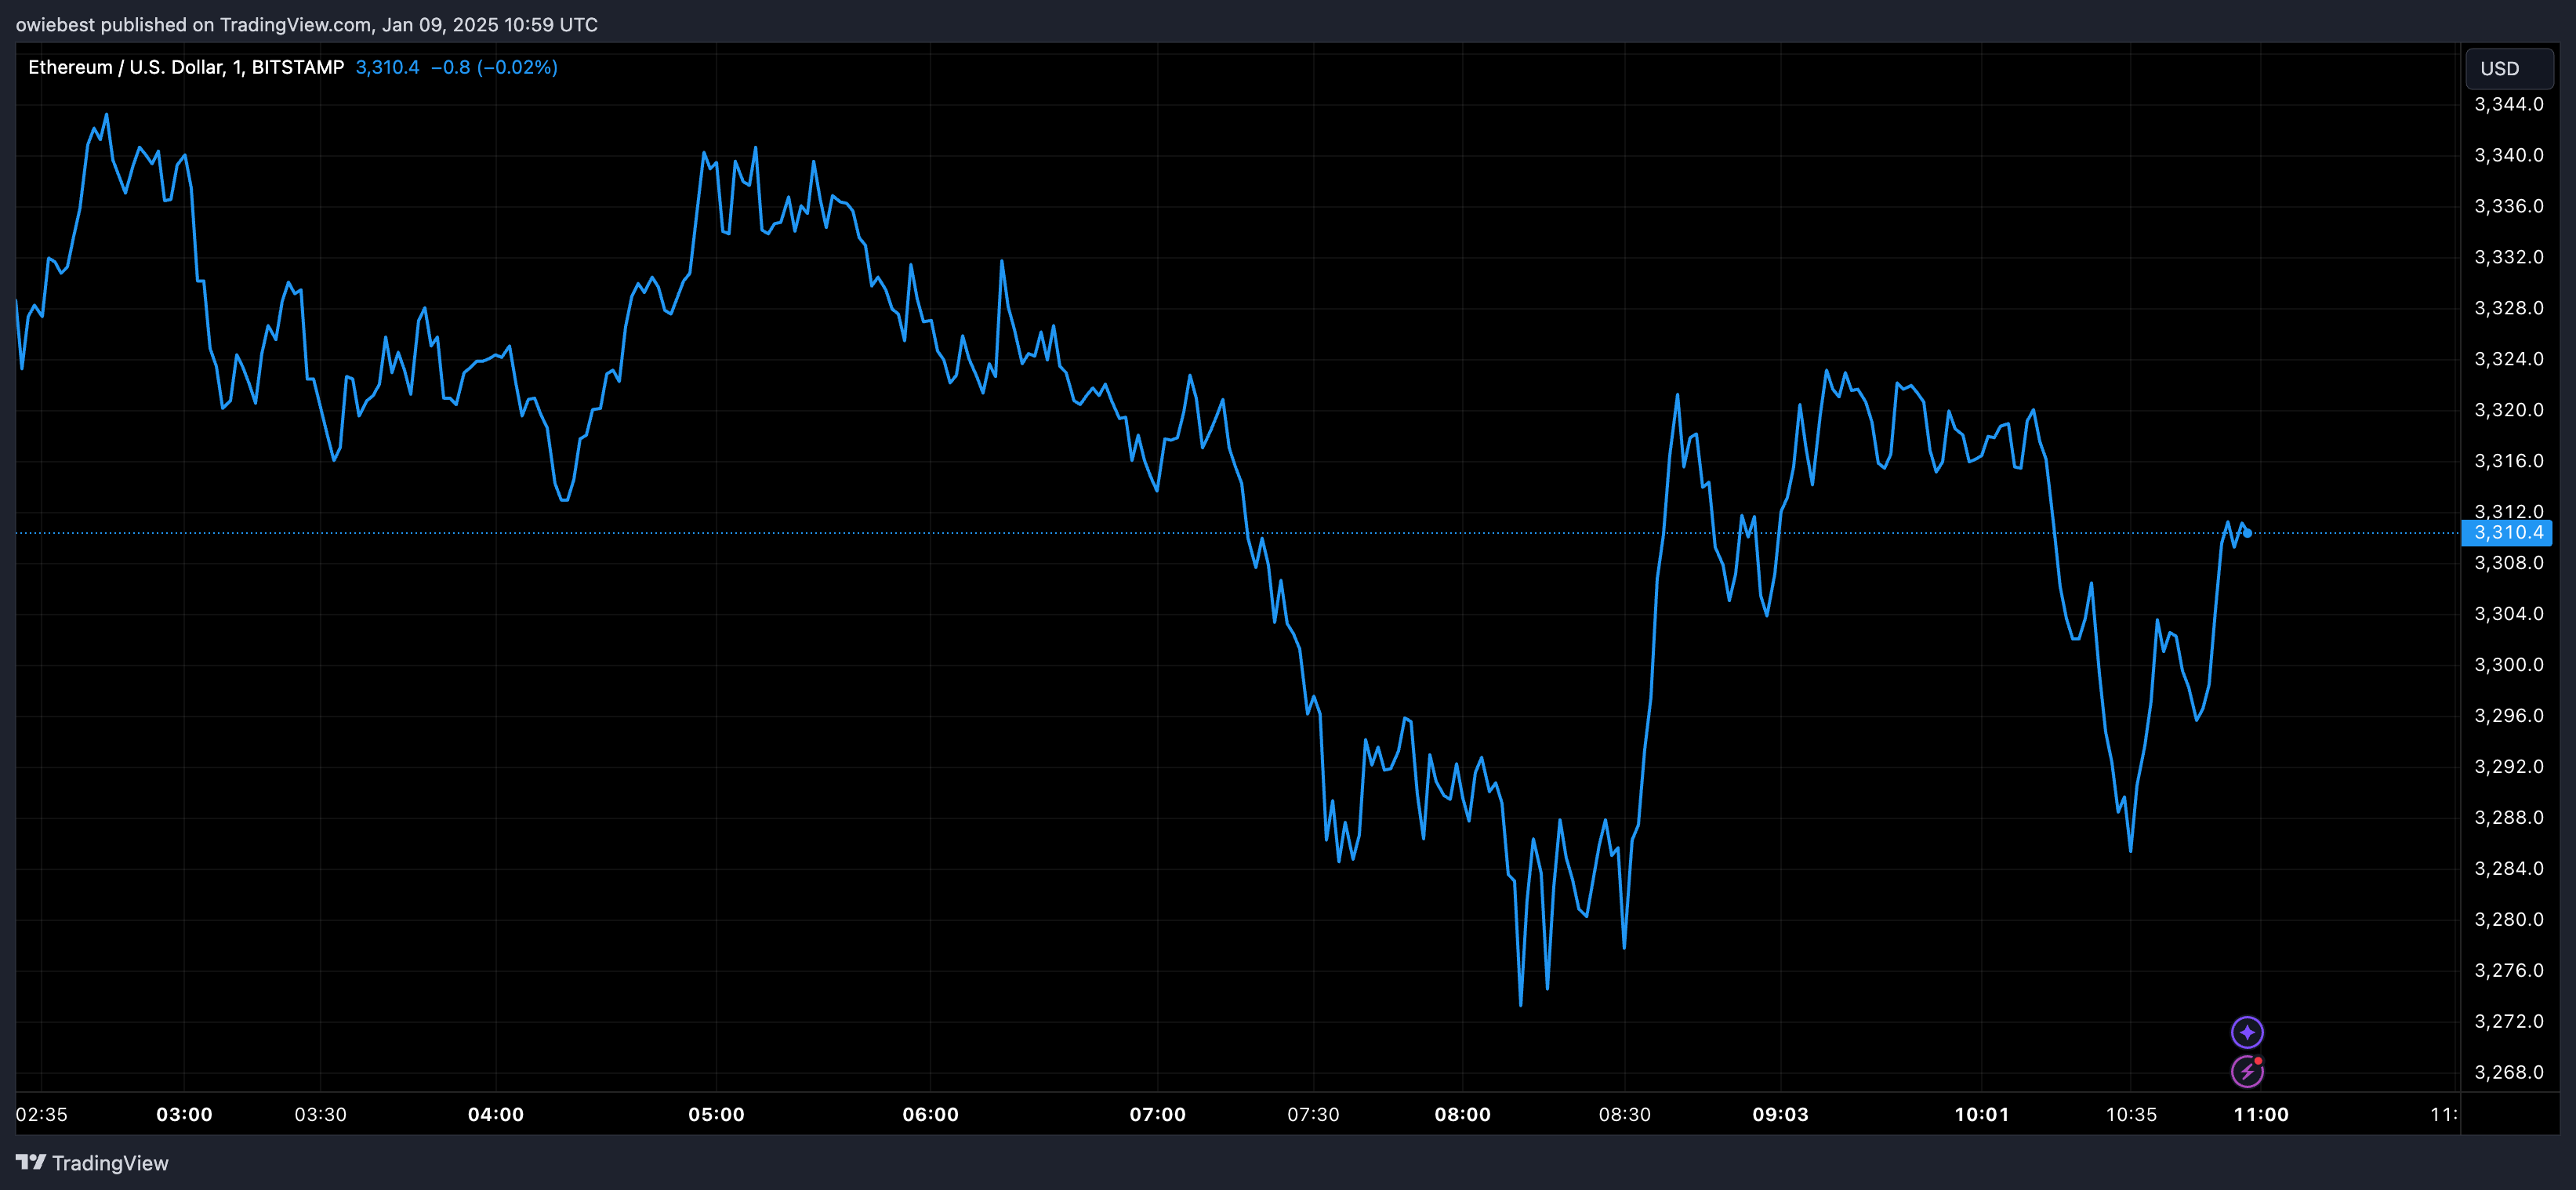
Task: Click the legend price value 3,310.4
Action: pos(387,67)
